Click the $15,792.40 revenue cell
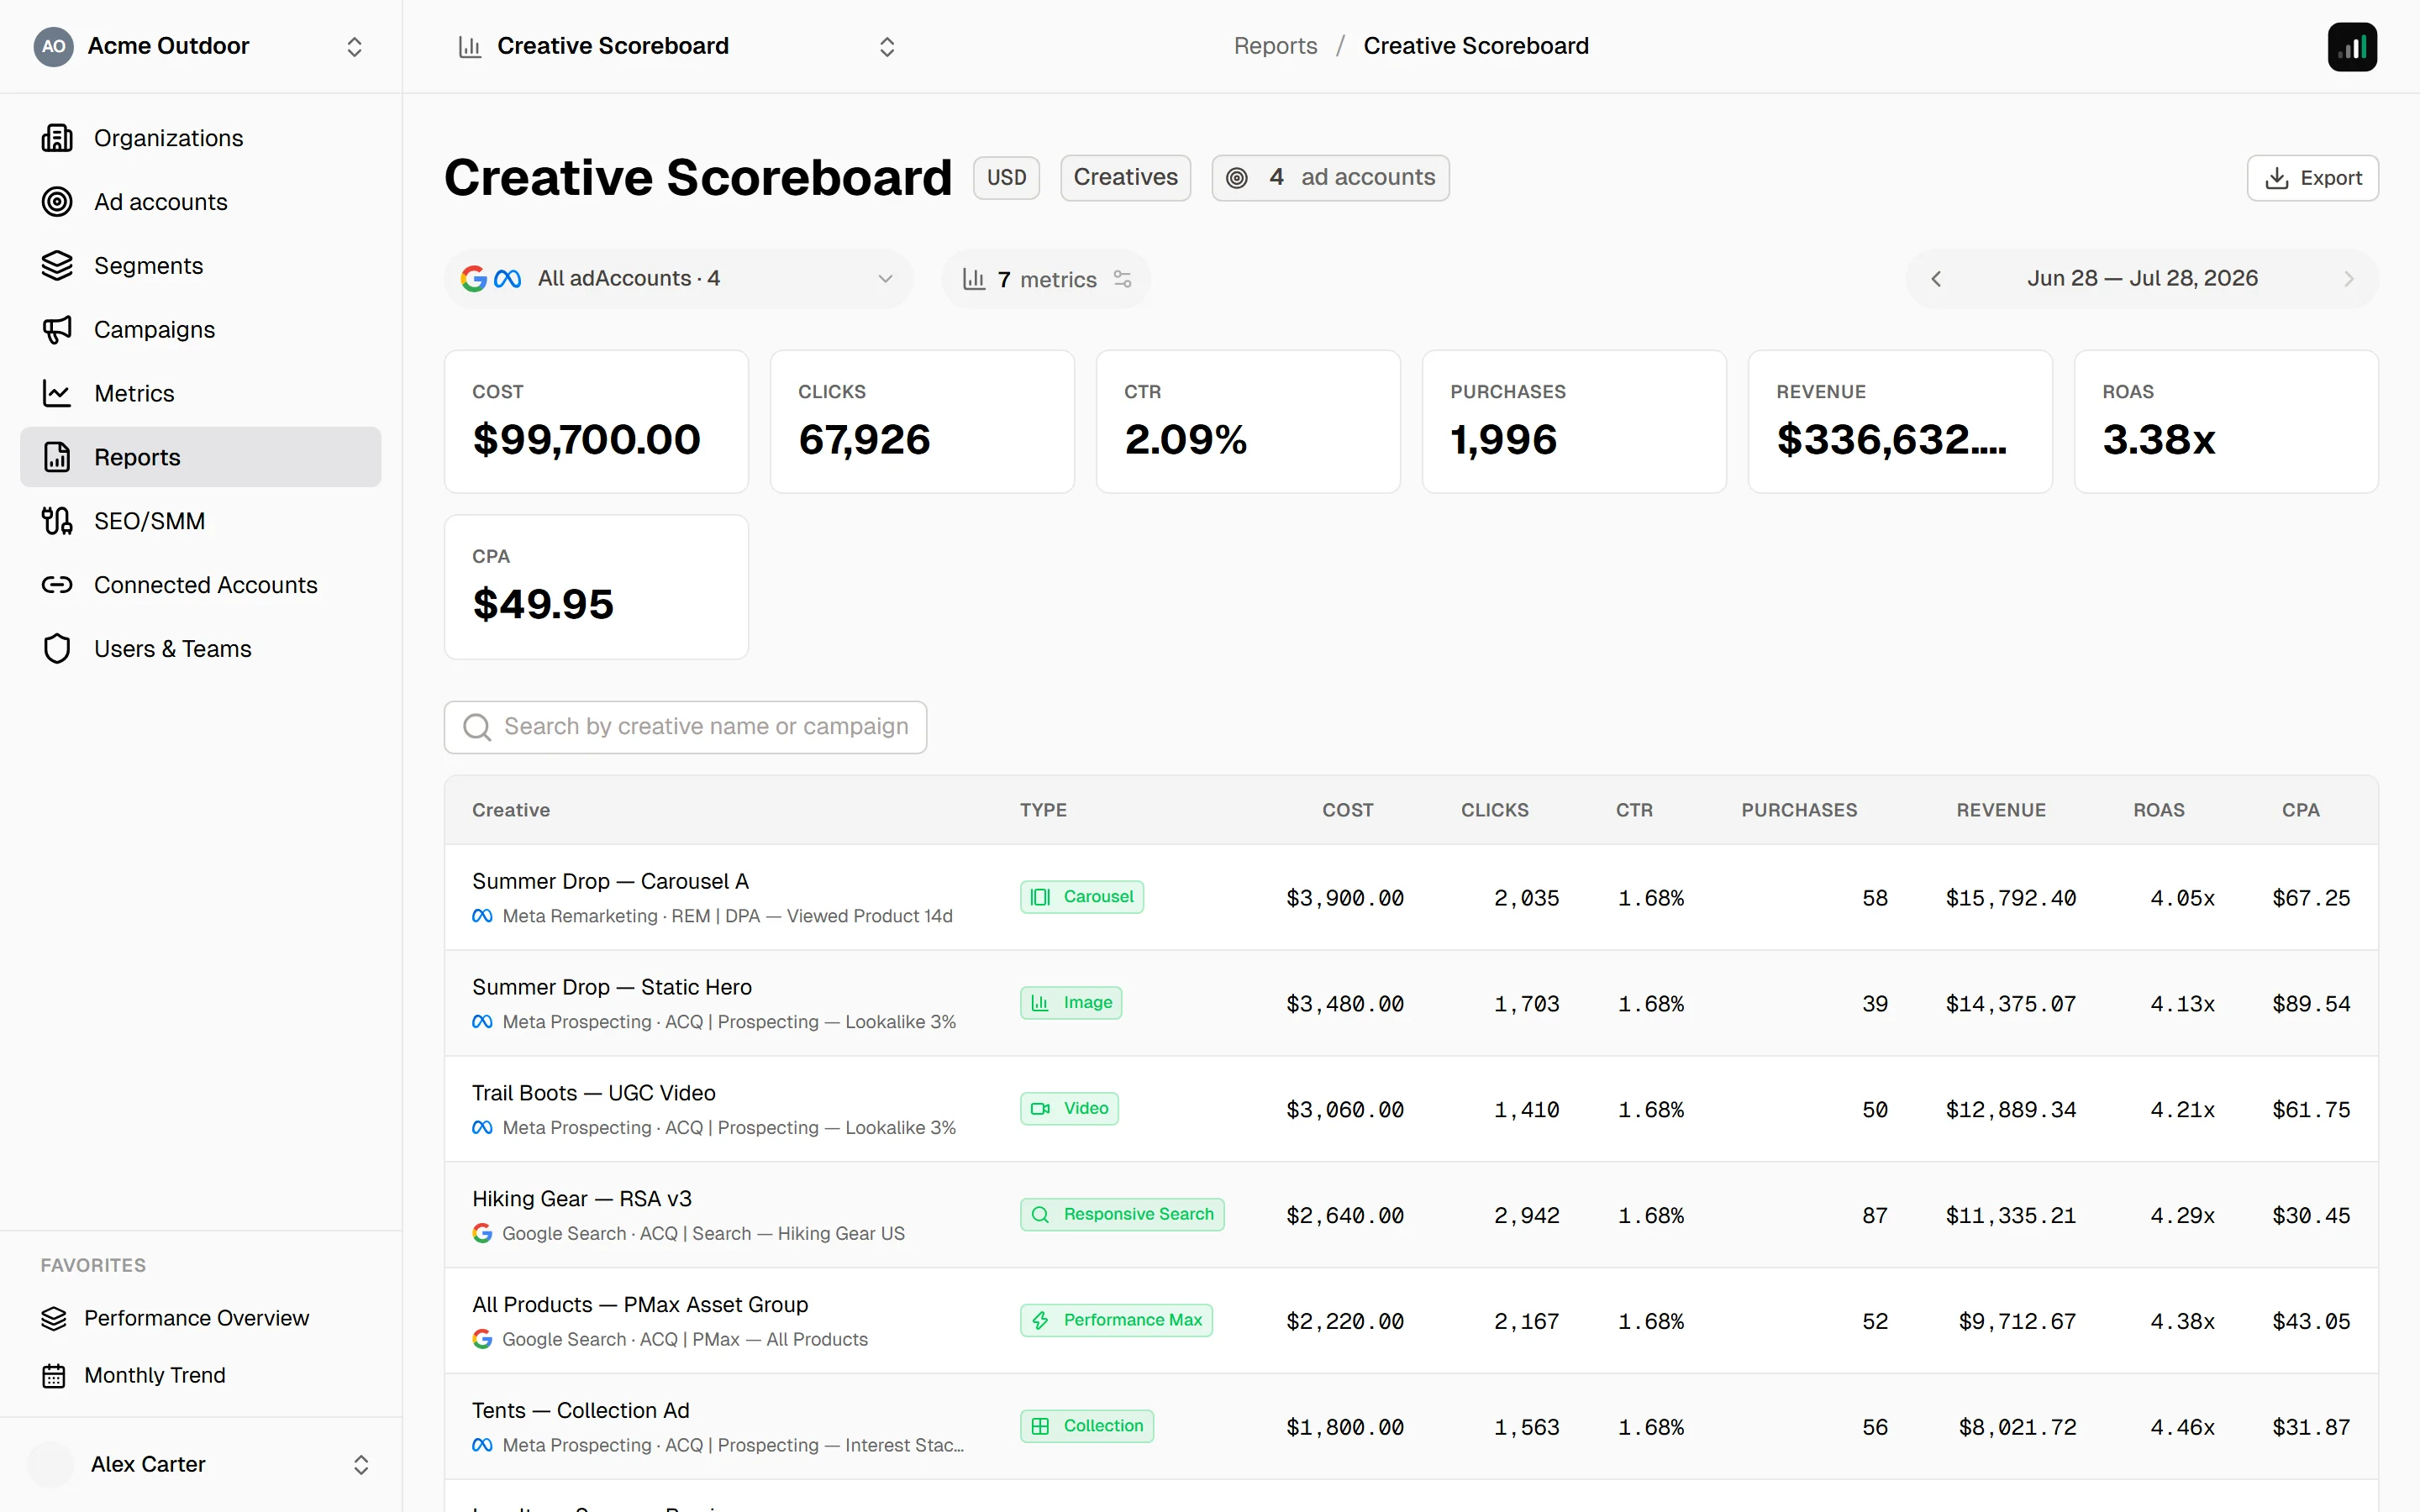Image resolution: width=2420 pixels, height=1512 pixels. click(x=2010, y=898)
